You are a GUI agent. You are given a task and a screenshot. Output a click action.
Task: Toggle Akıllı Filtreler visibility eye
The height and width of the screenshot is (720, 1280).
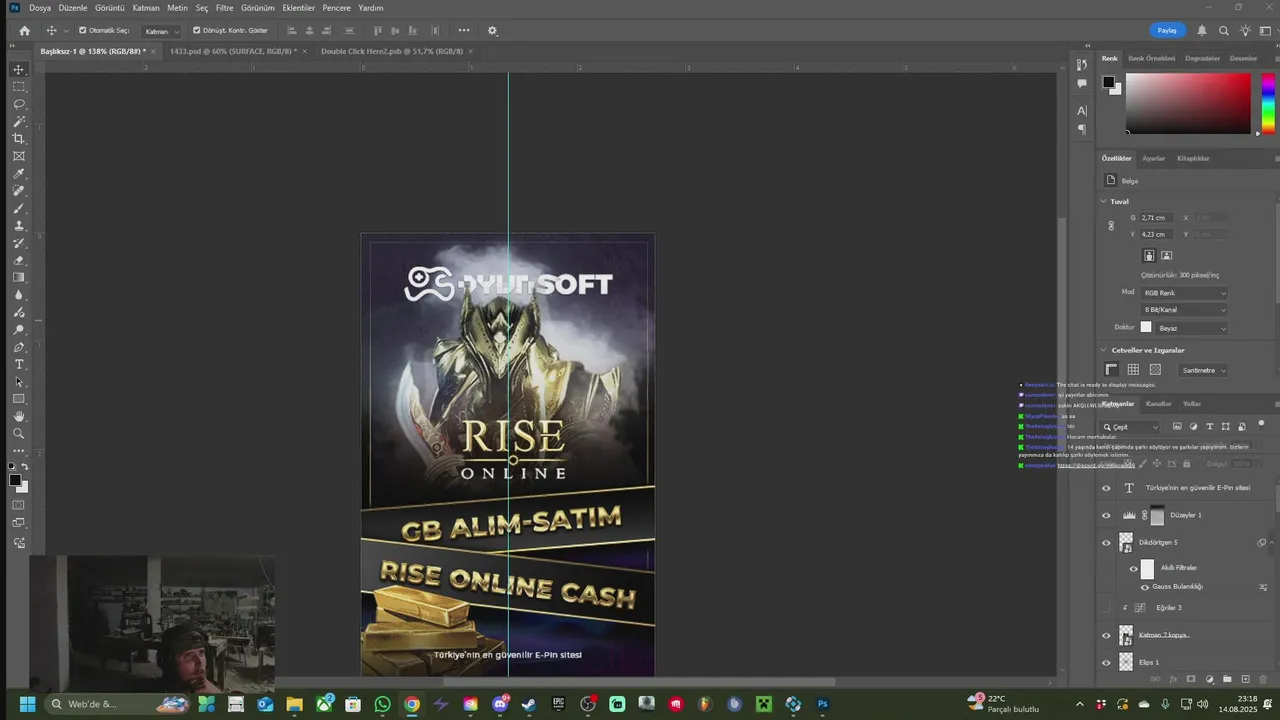(x=1134, y=569)
